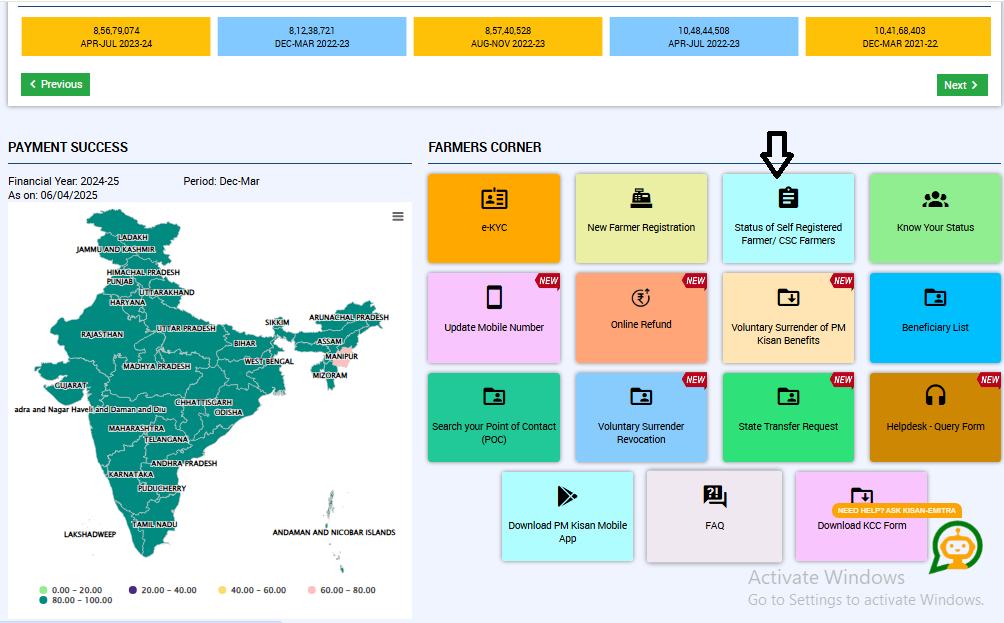Click RAJASTHAN on the India map

102,334
